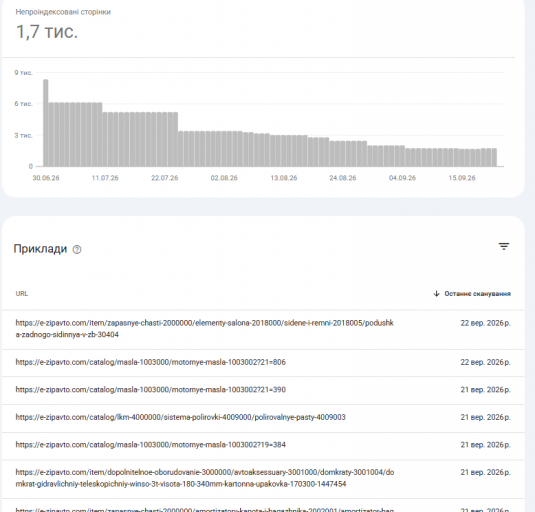This screenshot has width=535, height=512.
Task: Open the motornye-masla URL ending 19=384
Action: coord(263,445)
